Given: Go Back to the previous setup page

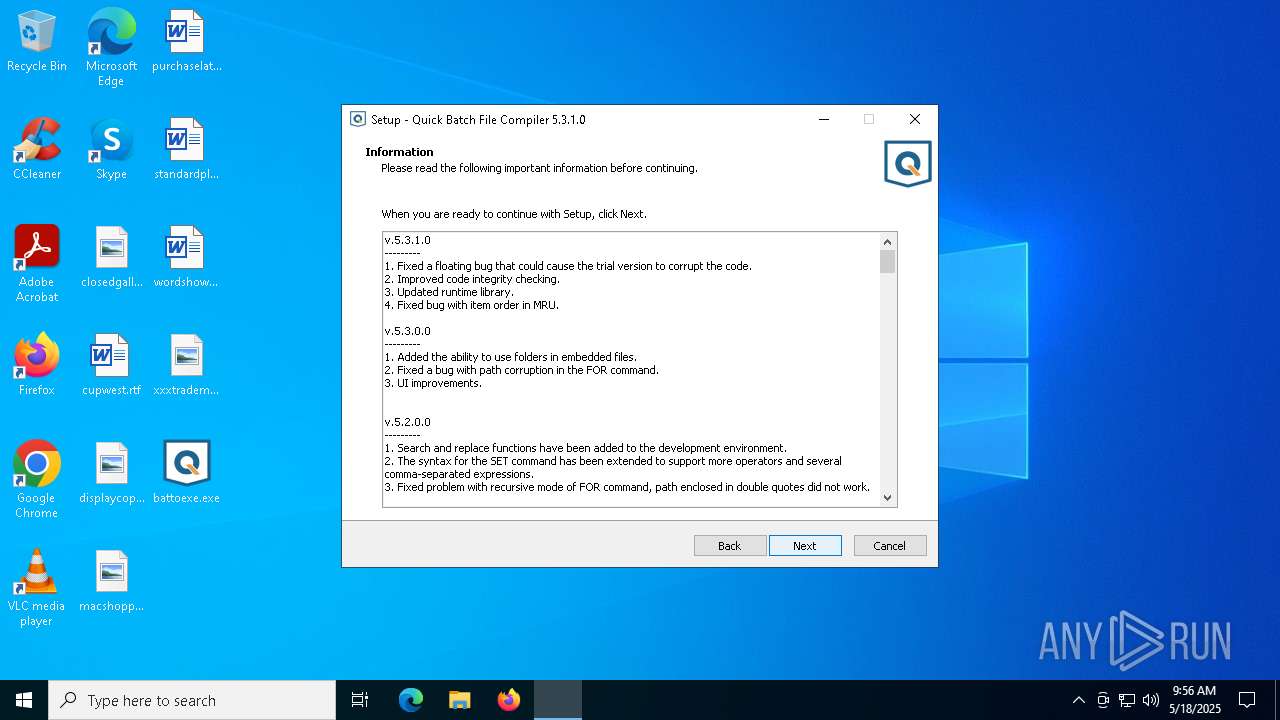Looking at the screenshot, I should point(730,546).
